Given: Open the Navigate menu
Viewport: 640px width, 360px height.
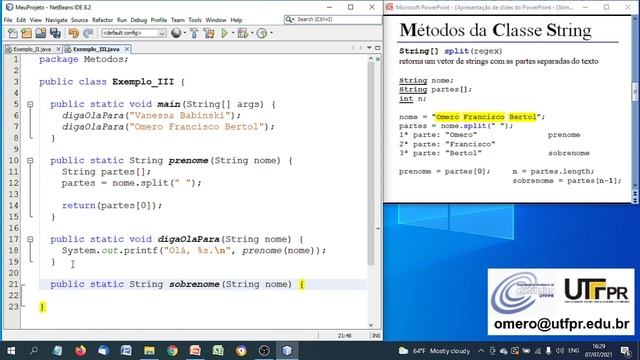Looking at the screenshot, I should tap(56, 20).
